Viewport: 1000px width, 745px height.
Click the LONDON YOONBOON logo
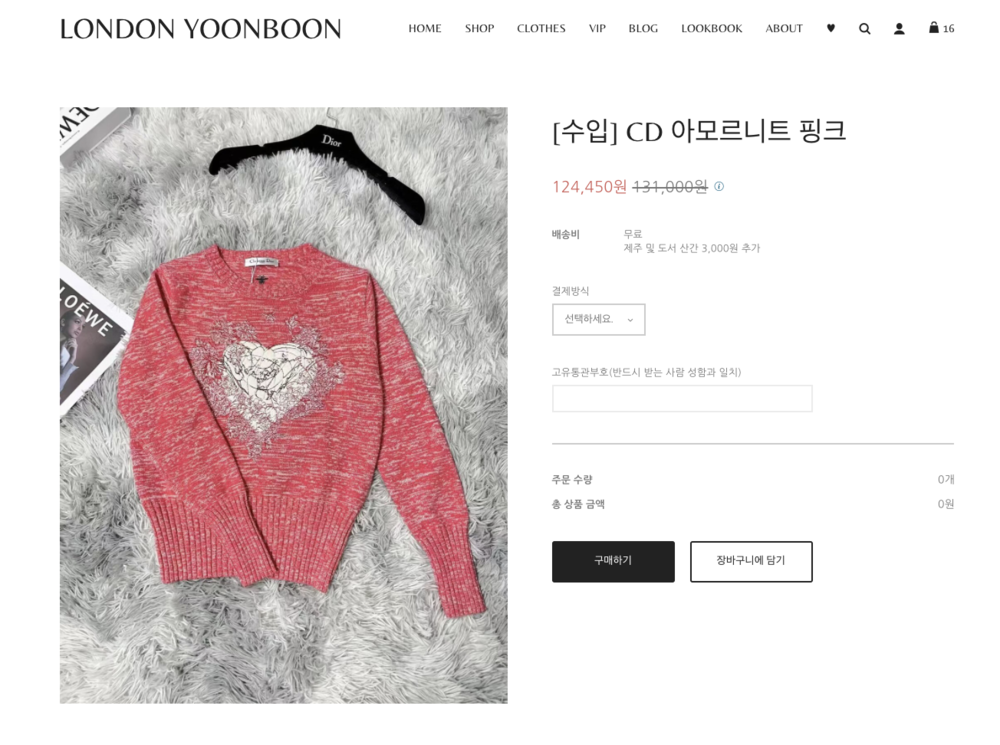tap(200, 29)
